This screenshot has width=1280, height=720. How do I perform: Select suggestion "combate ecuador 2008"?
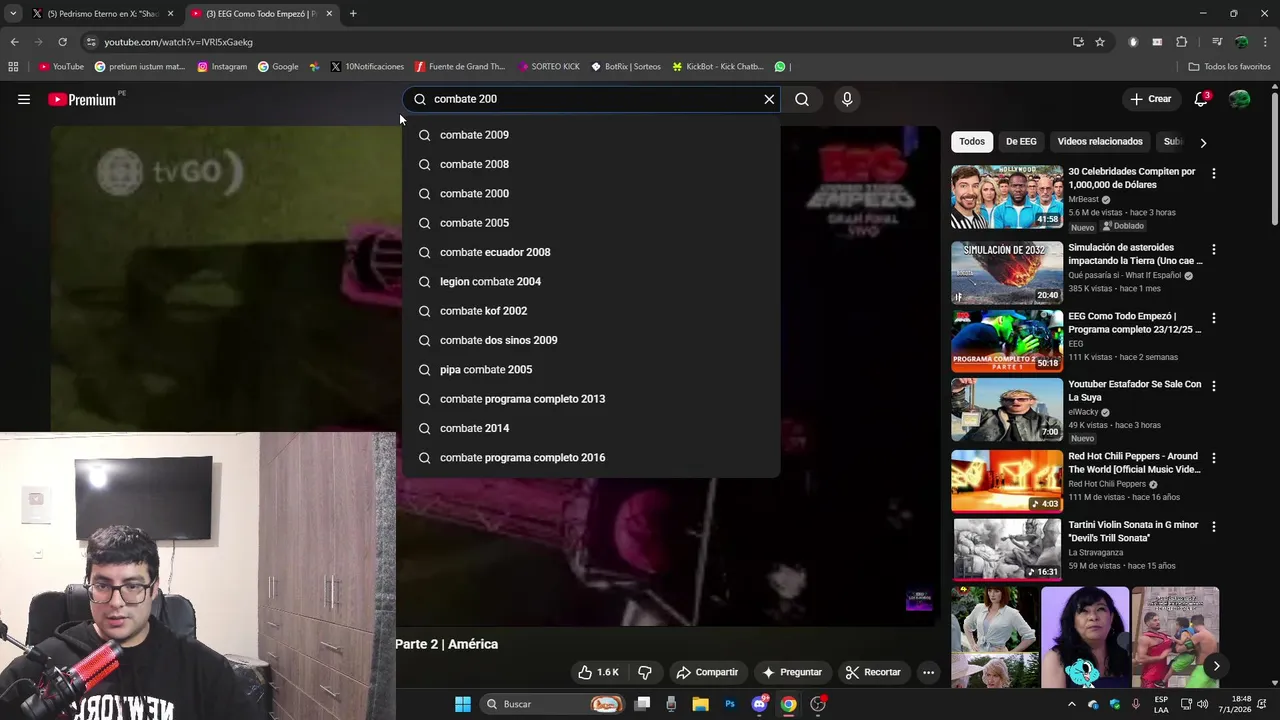pyautogui.click(x=590, y=252)
